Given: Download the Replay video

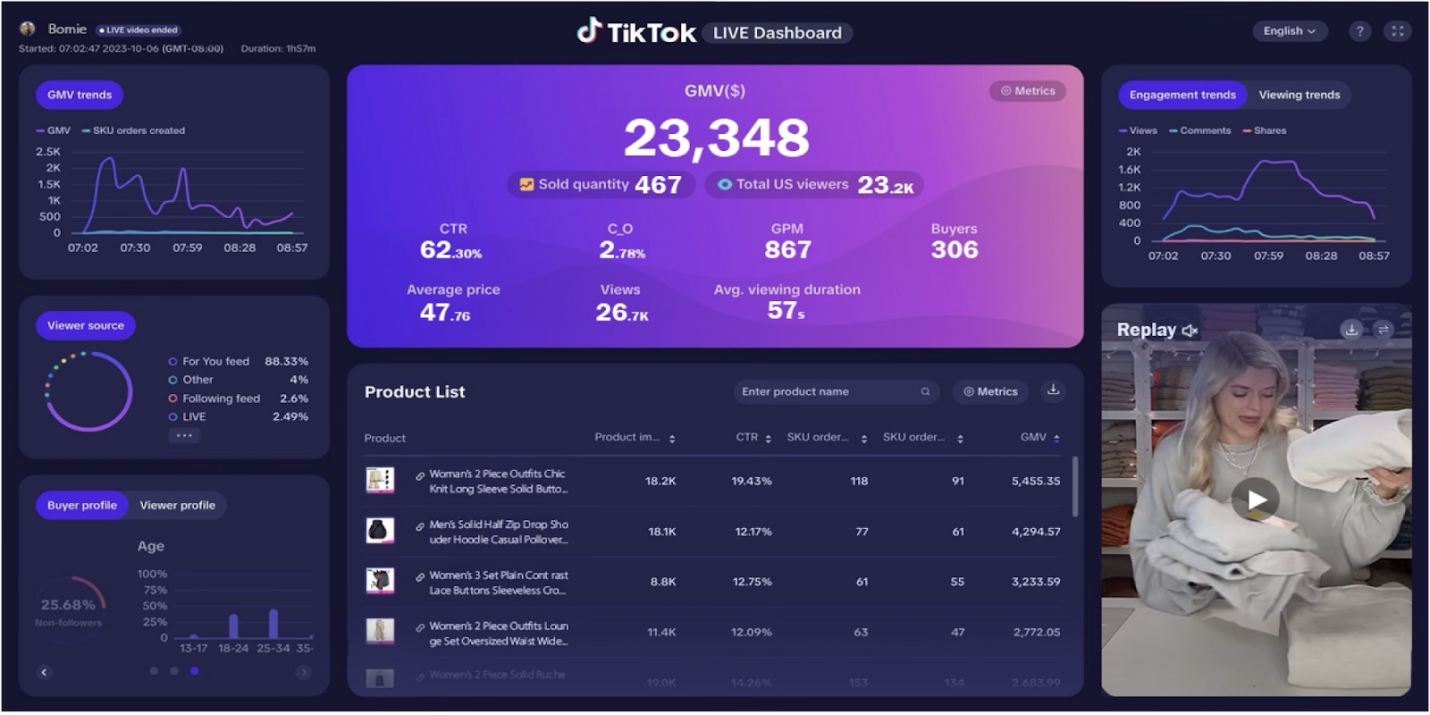Looking at the screenshot, I should (x=1352, y=329).
